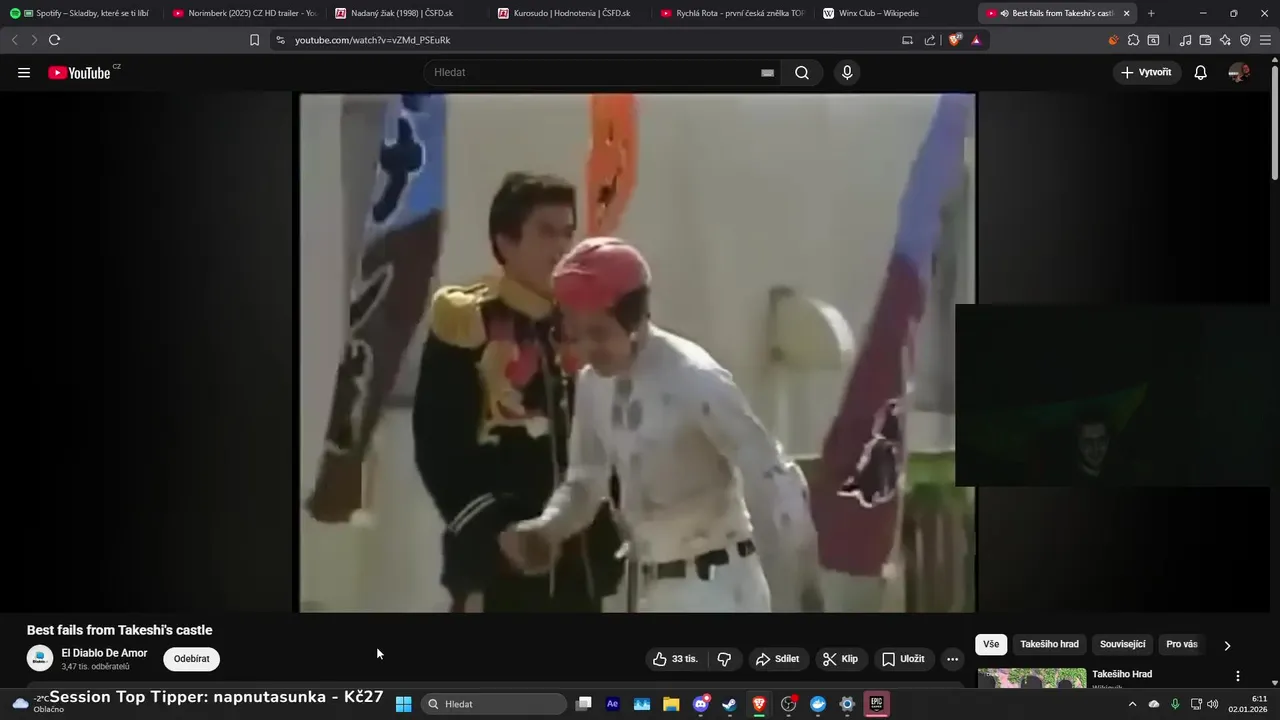
Task: Switch to the Winx Club Wikipedie tab
Action: click(x=893, y=13)
